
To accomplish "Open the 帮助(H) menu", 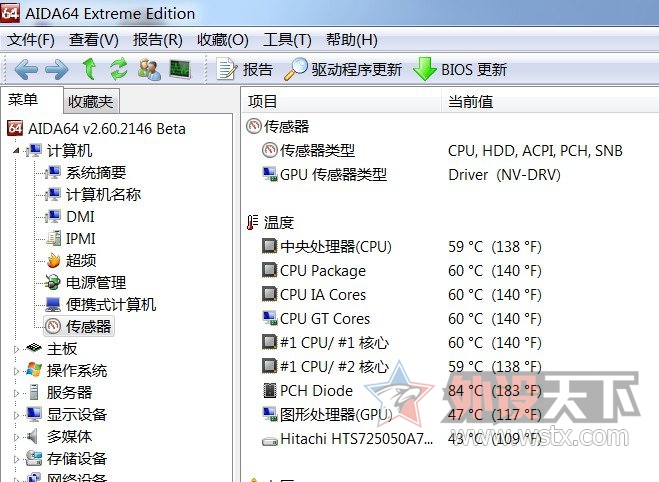I will (352, 40).
